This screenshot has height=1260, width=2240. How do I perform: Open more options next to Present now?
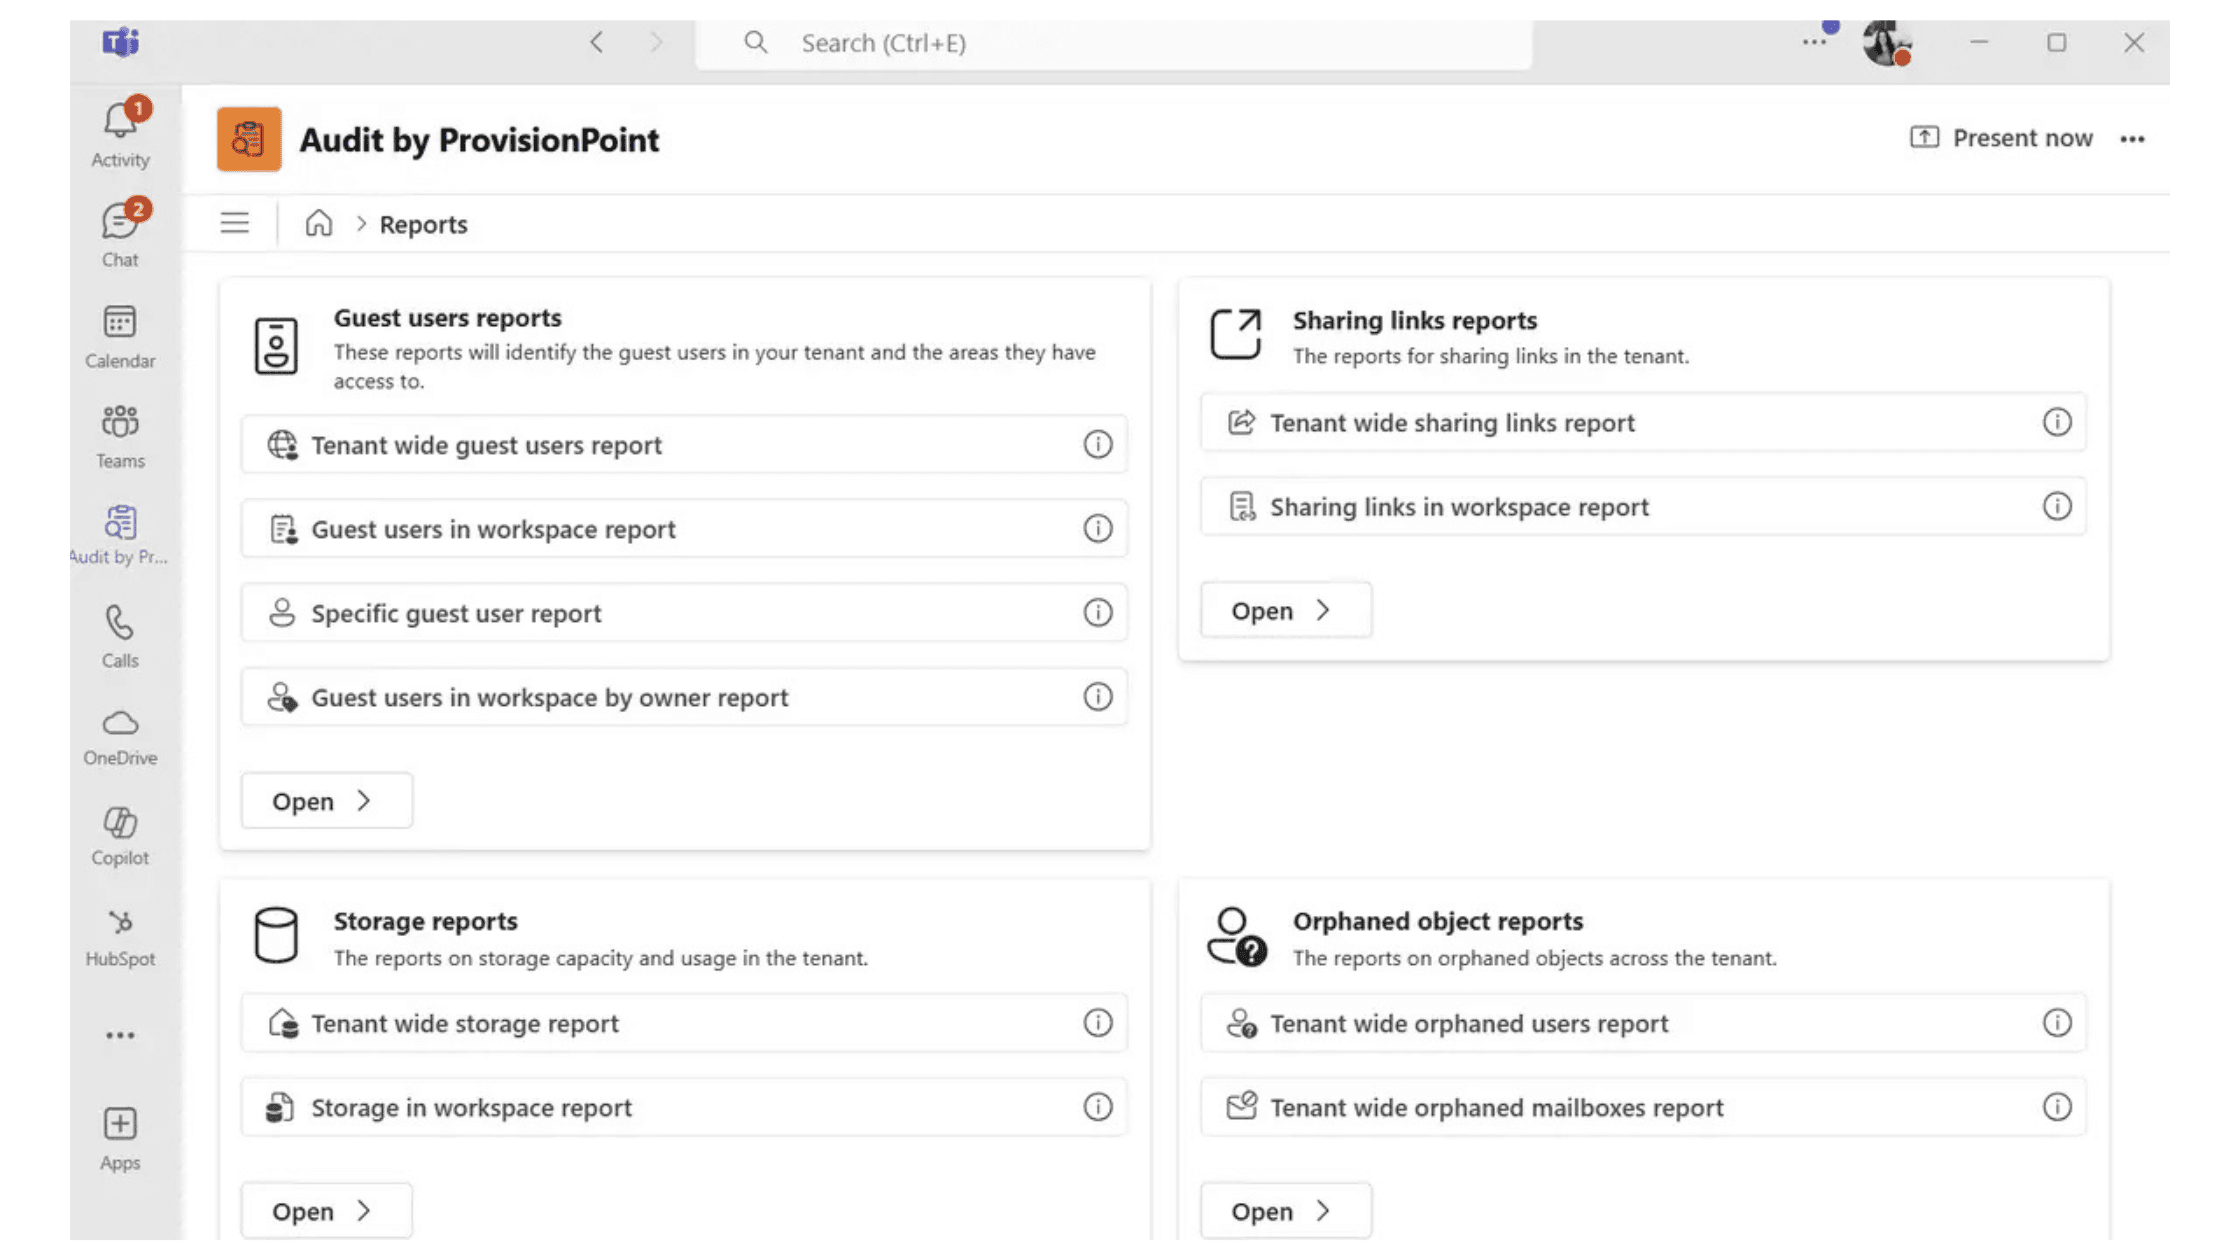coord(2132,139)
